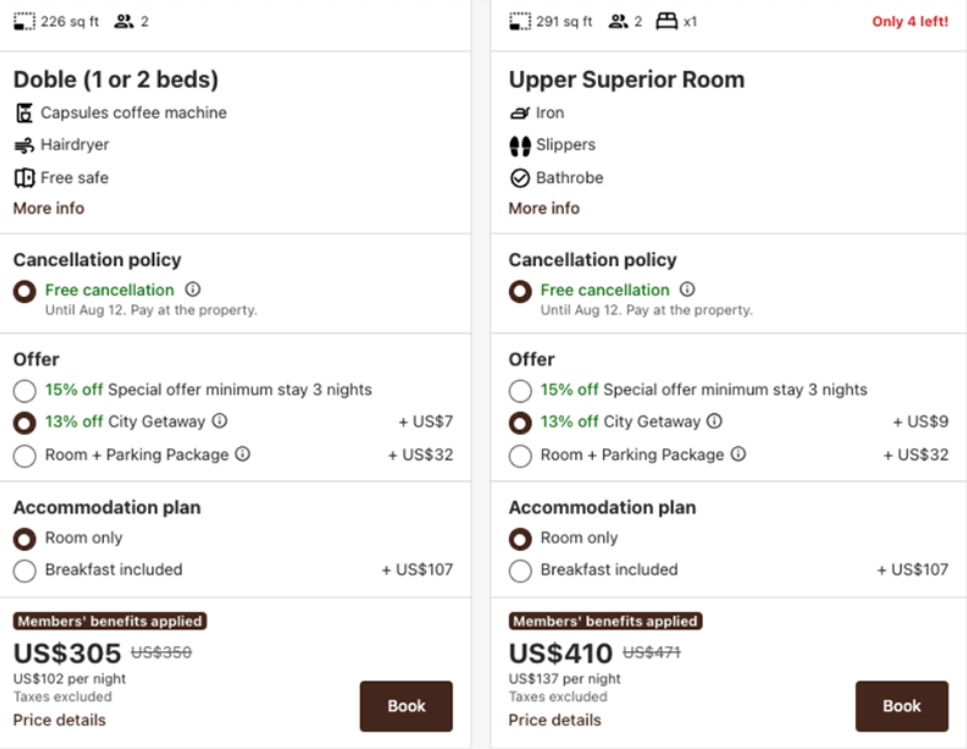Image resolution: width=967 pixels, height=749 pixels.
Task: Click Parking Package info icon in Doble card
Action: pos(242,454)
